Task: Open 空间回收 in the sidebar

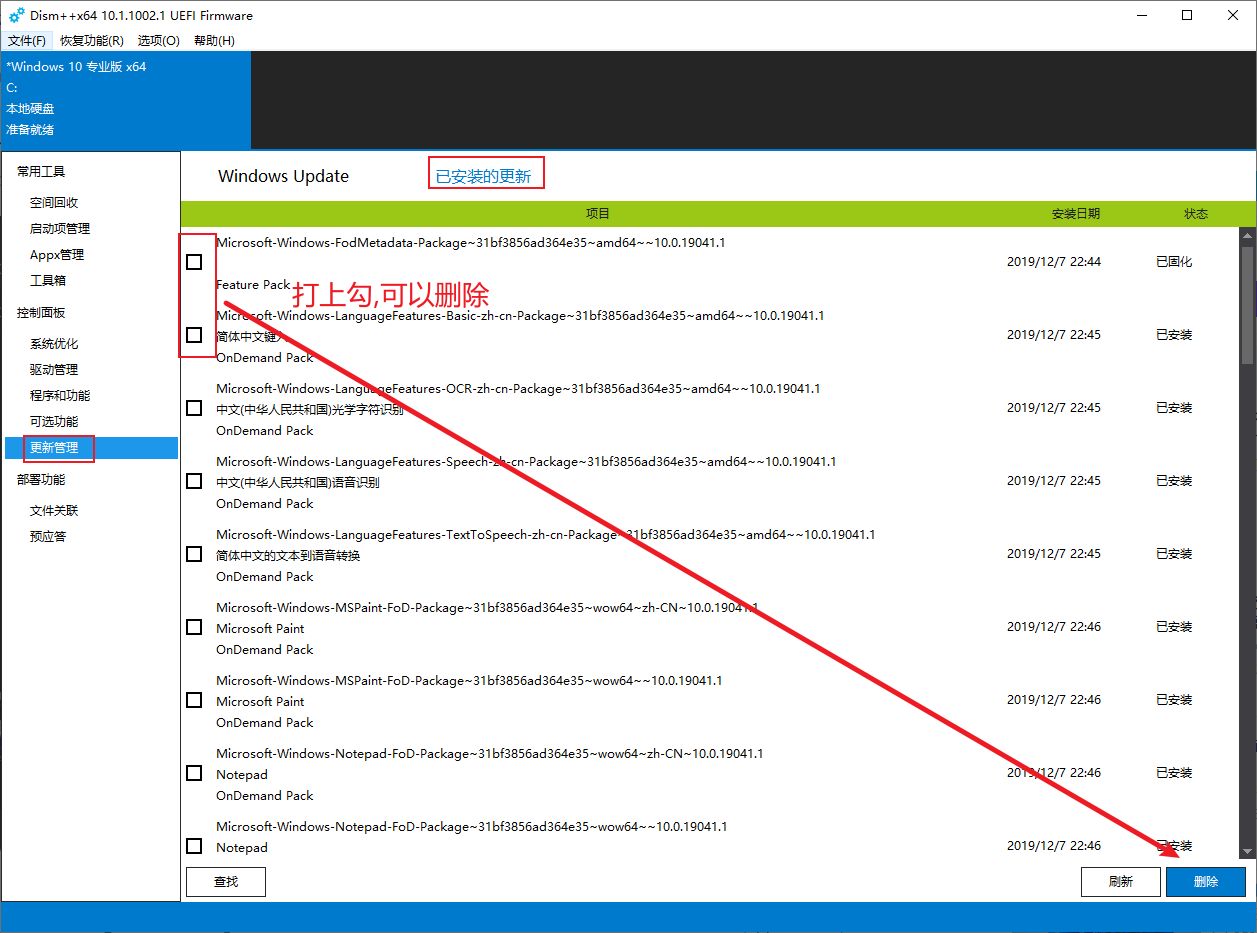Action: (54, 202)
